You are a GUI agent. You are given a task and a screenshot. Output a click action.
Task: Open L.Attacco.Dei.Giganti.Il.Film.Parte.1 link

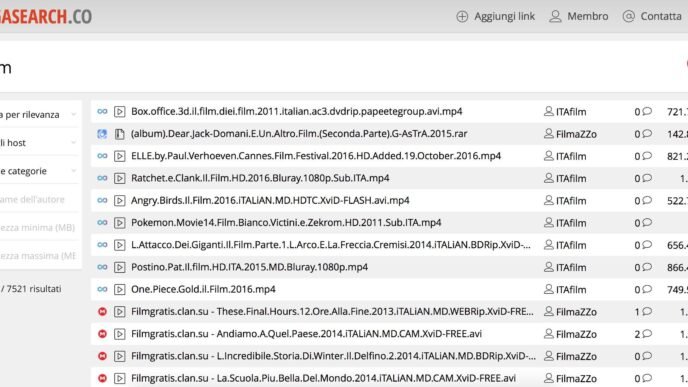click(x=331, y=245)
